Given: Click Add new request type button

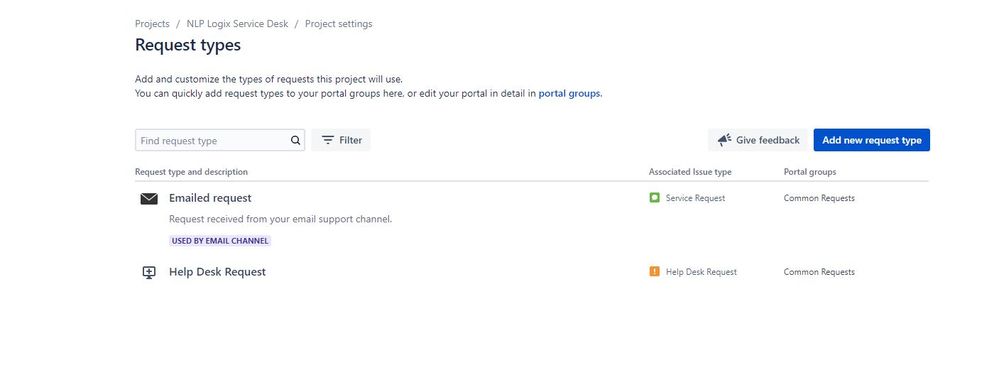Looking at the screenshot, I should click(x=872, y=140).
